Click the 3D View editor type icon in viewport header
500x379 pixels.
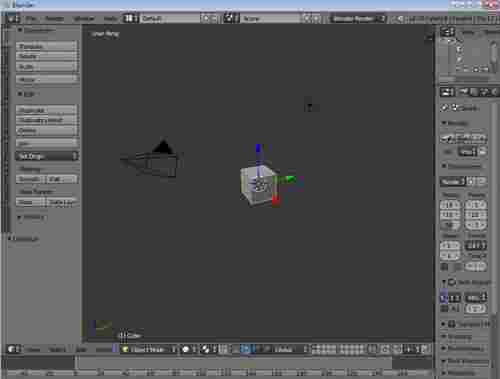point(14,349)
